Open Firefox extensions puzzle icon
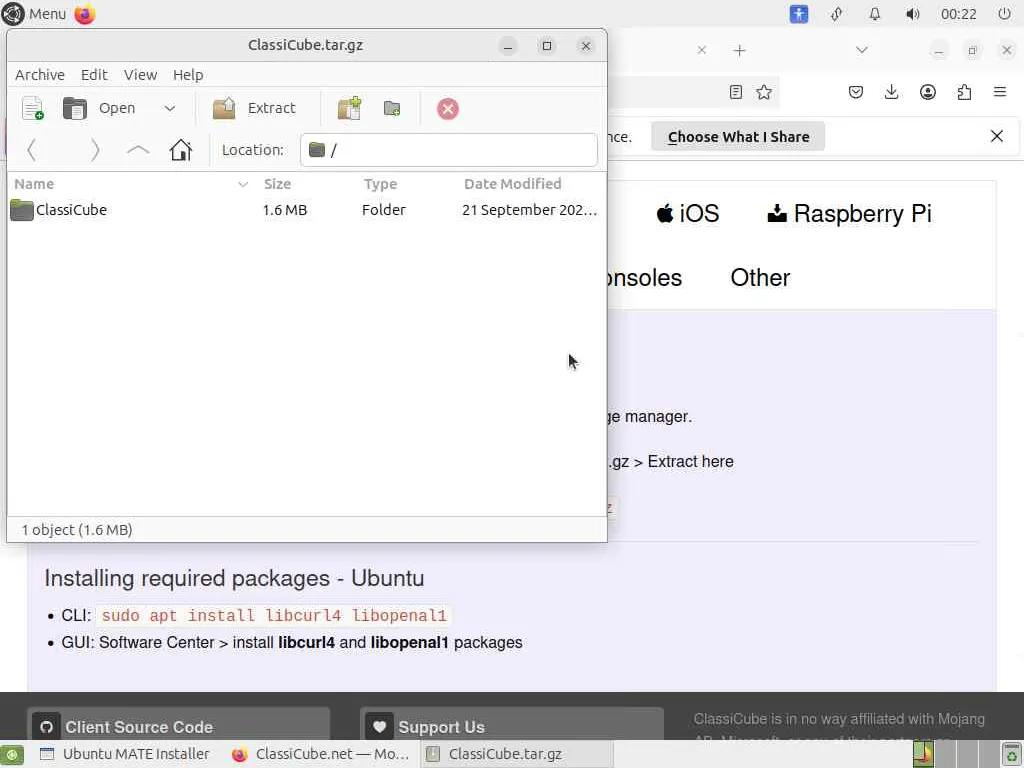Viewport: 1024px width, 768px height. tap(964, 92)
